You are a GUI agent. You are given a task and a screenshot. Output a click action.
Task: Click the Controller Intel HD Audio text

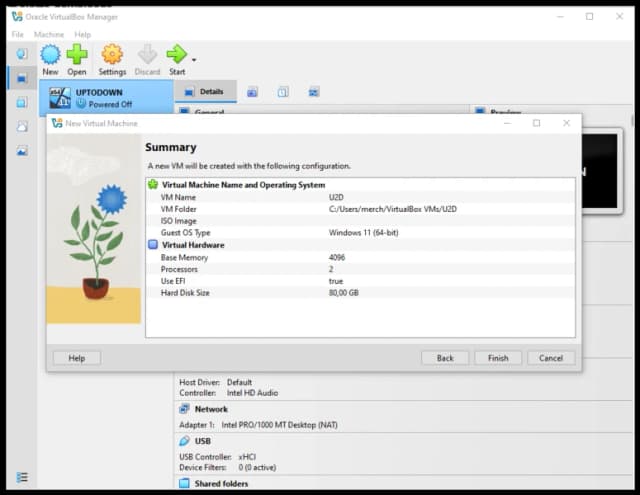[x=229, y=393]
